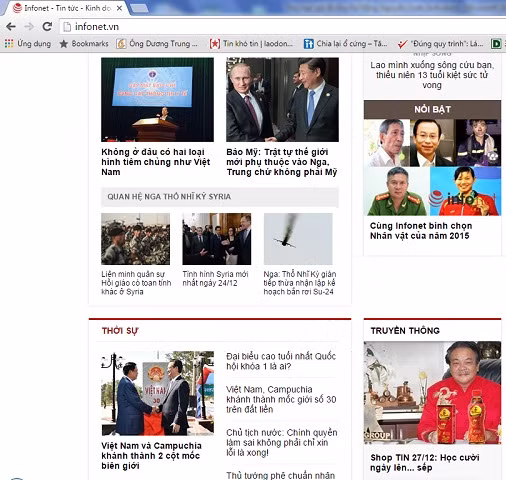Open Shop TIN 27/12: Học cười ngày lên sếp
Screen dimensions: 506x480
425,463
